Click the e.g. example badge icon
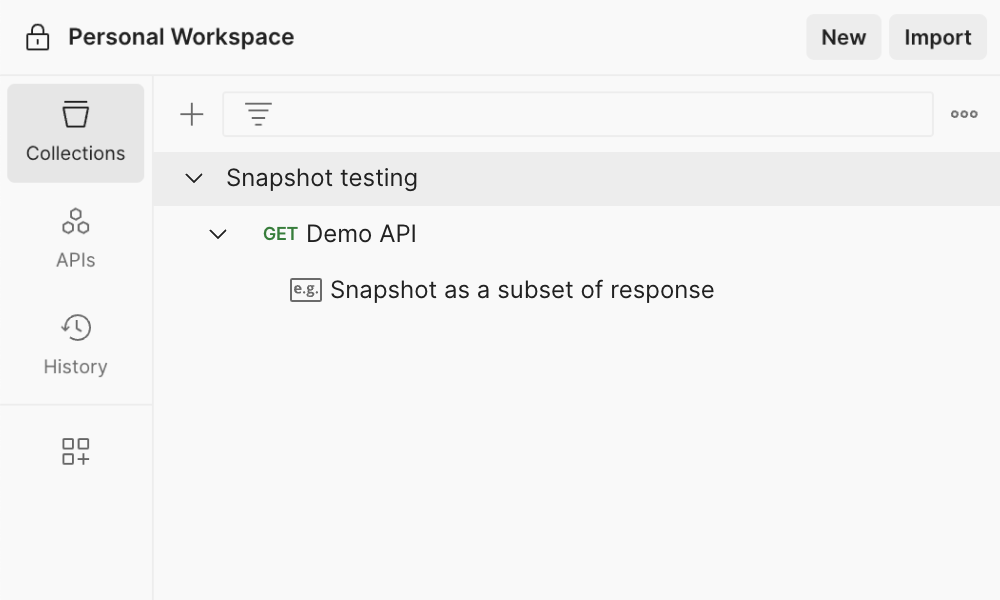This screenshot has height=600, width=1000. (x=303, y=290)
